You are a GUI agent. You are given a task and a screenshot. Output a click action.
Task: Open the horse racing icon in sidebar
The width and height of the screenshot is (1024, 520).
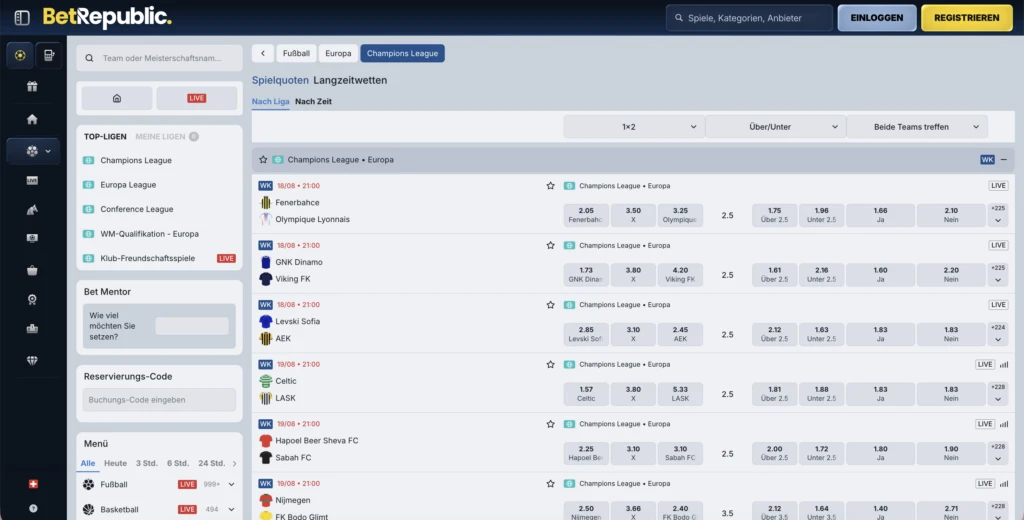tap(32, 210)
